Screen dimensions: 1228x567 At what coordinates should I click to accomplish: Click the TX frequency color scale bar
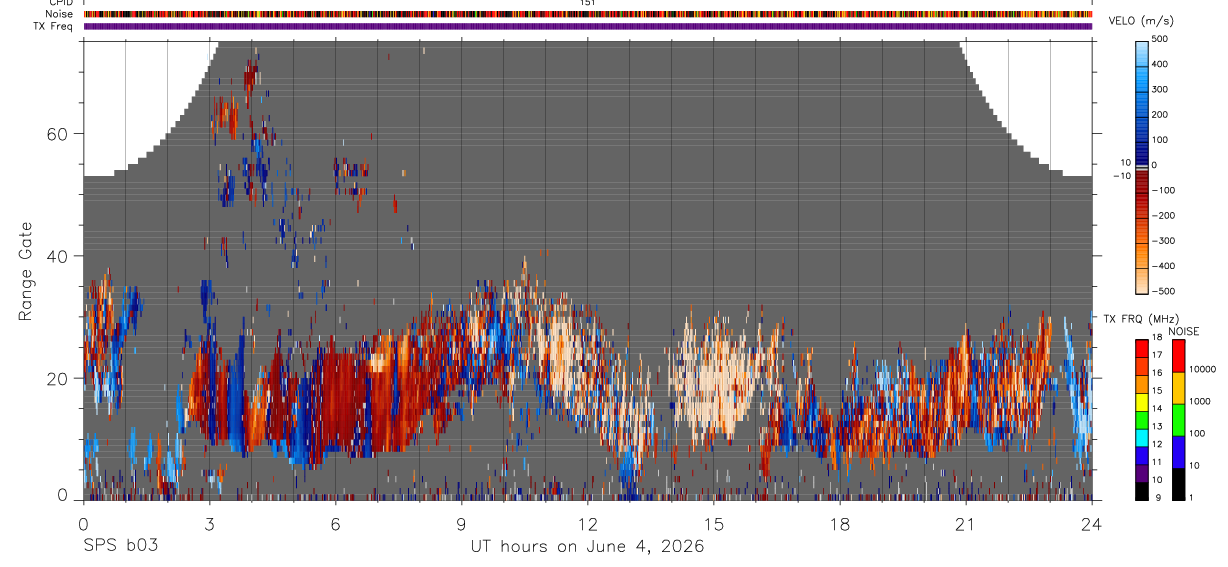[x=1142, y=420]
